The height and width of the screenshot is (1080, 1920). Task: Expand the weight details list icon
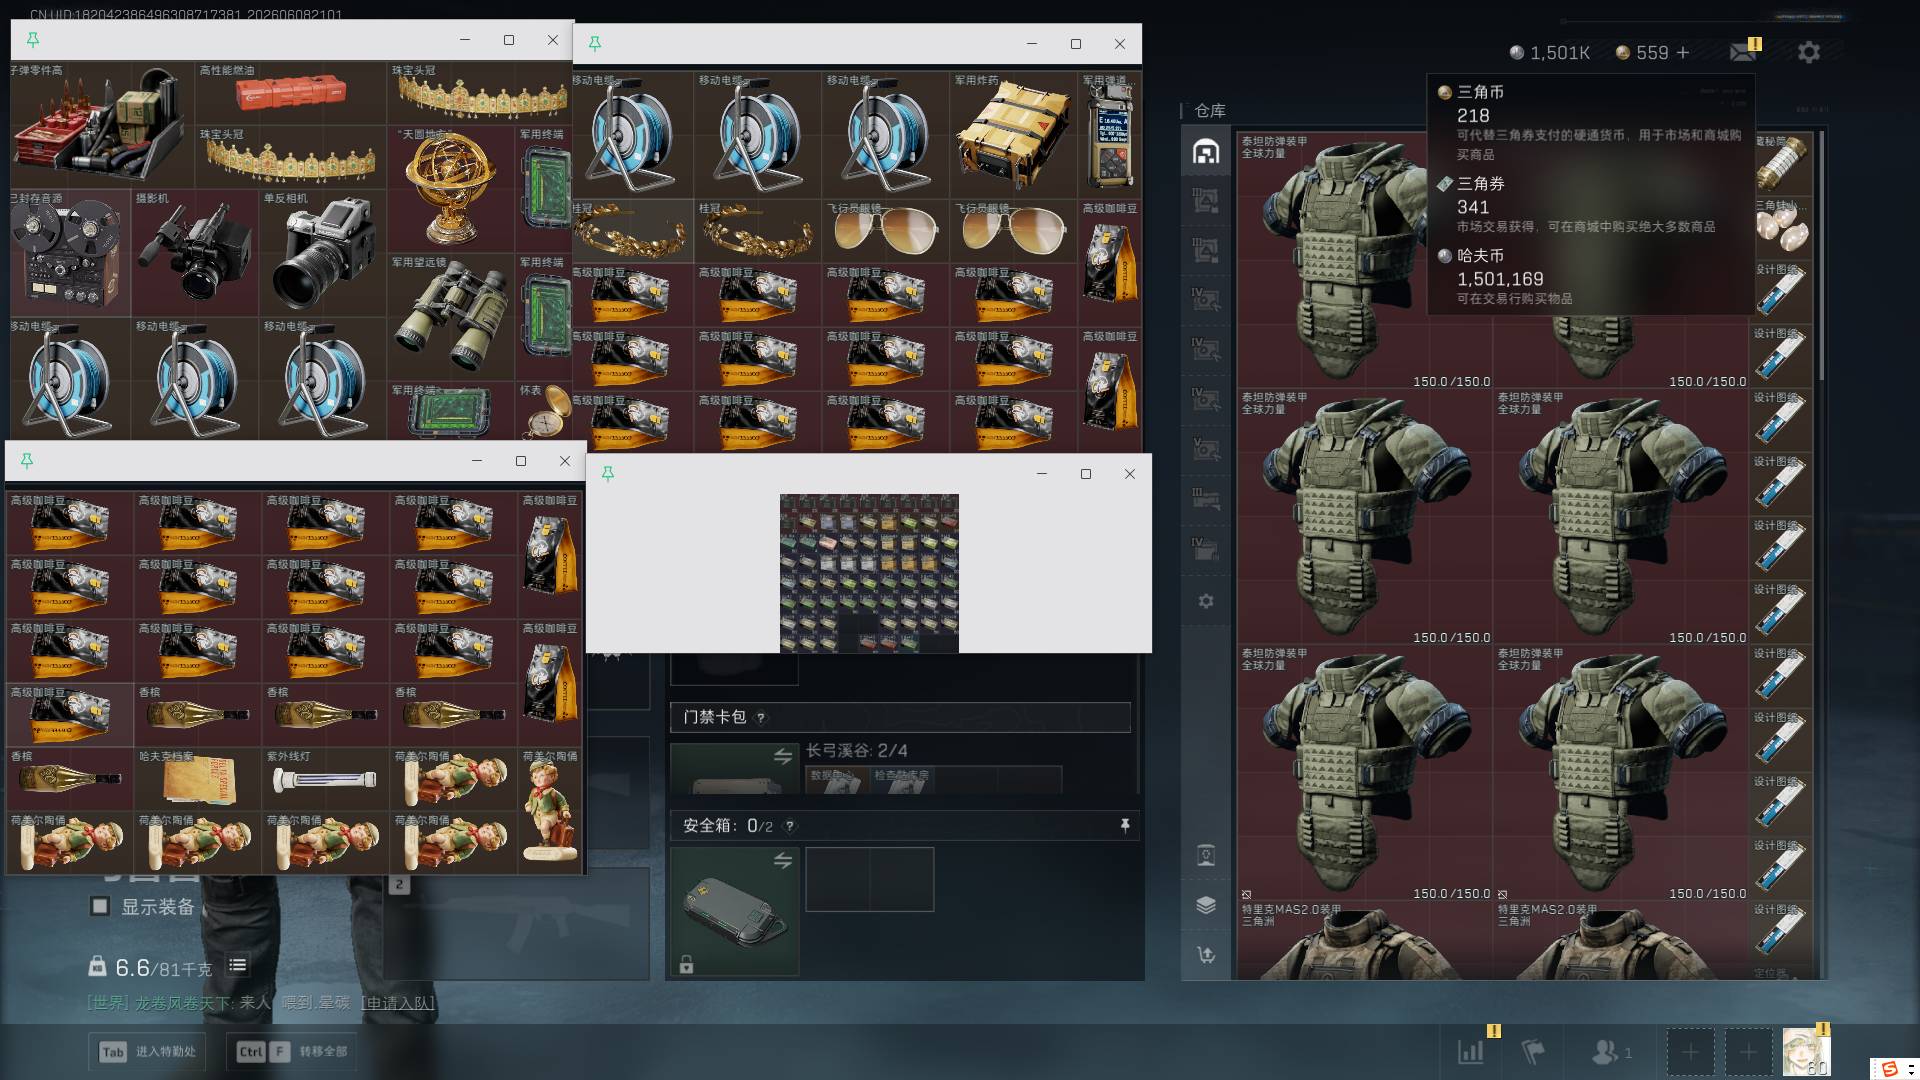pyautogui.click(x=237, y=965)
